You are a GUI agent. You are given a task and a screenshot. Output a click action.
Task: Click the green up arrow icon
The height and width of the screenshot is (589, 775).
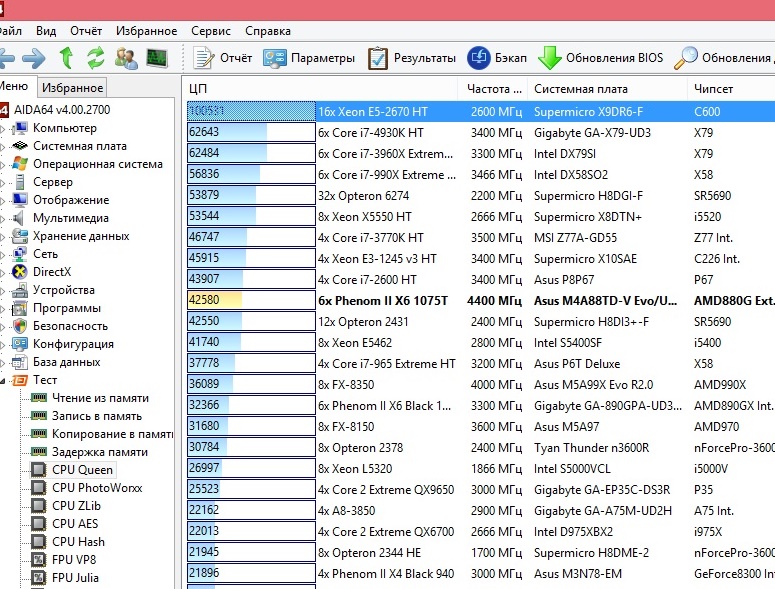point(66,58)
